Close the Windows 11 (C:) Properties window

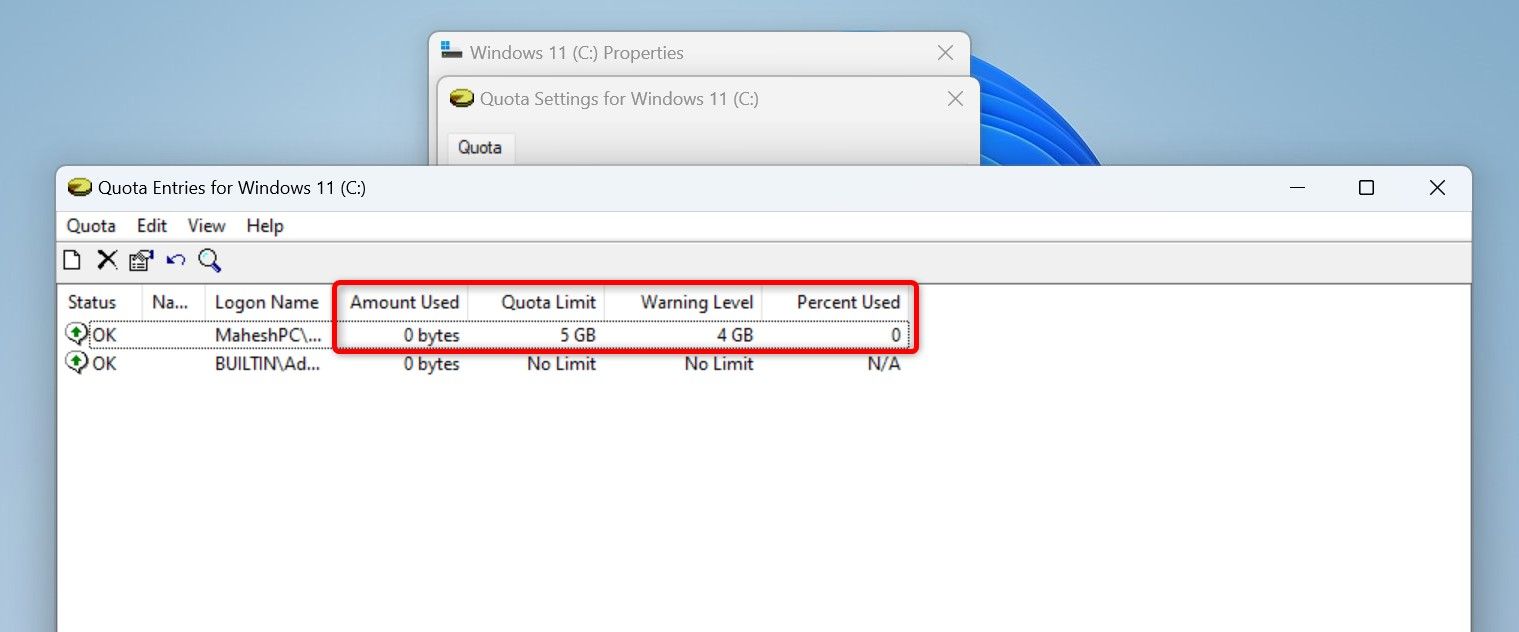click(x=945, y=52)
